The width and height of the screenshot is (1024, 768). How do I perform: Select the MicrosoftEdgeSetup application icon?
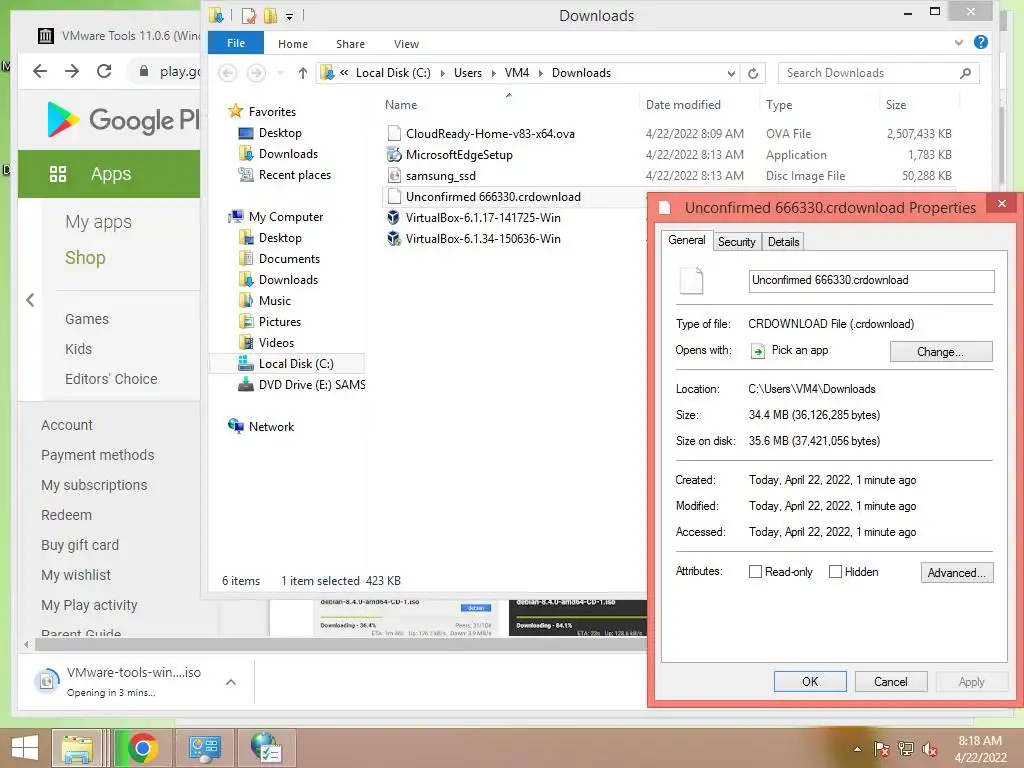[394, 155]
